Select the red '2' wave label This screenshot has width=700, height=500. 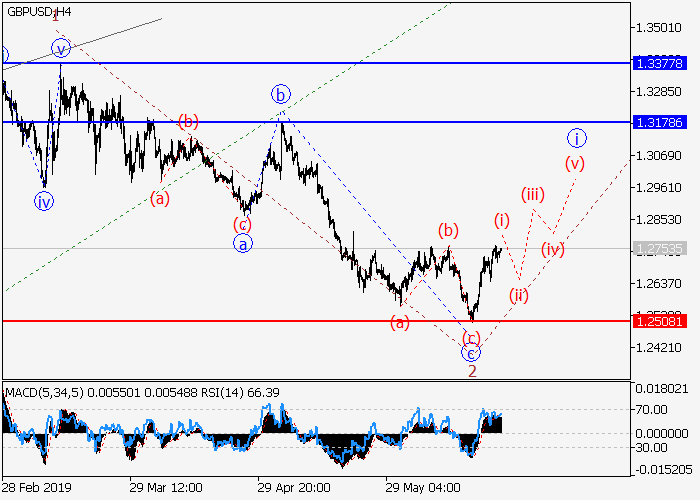tap(472, 371)
